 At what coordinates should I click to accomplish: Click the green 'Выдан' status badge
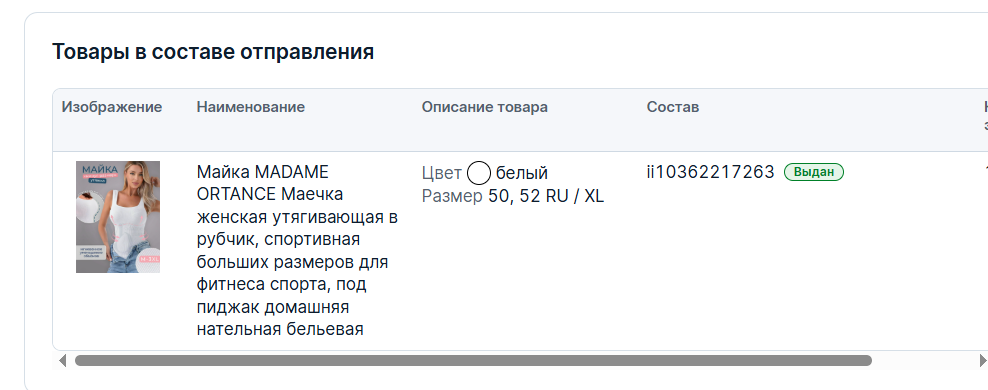click(x=813, y=172)
